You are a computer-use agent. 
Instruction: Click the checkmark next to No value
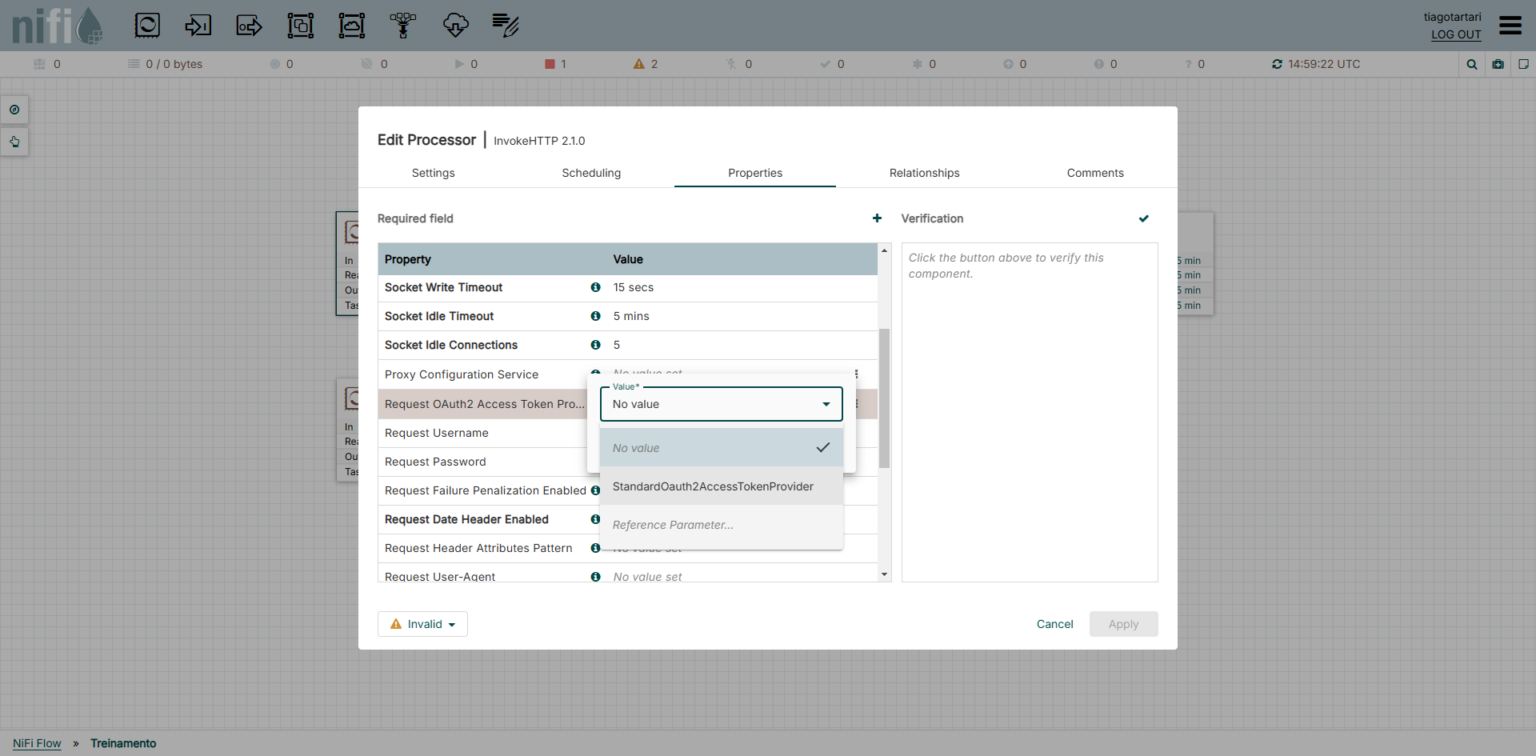coord(823,447)
